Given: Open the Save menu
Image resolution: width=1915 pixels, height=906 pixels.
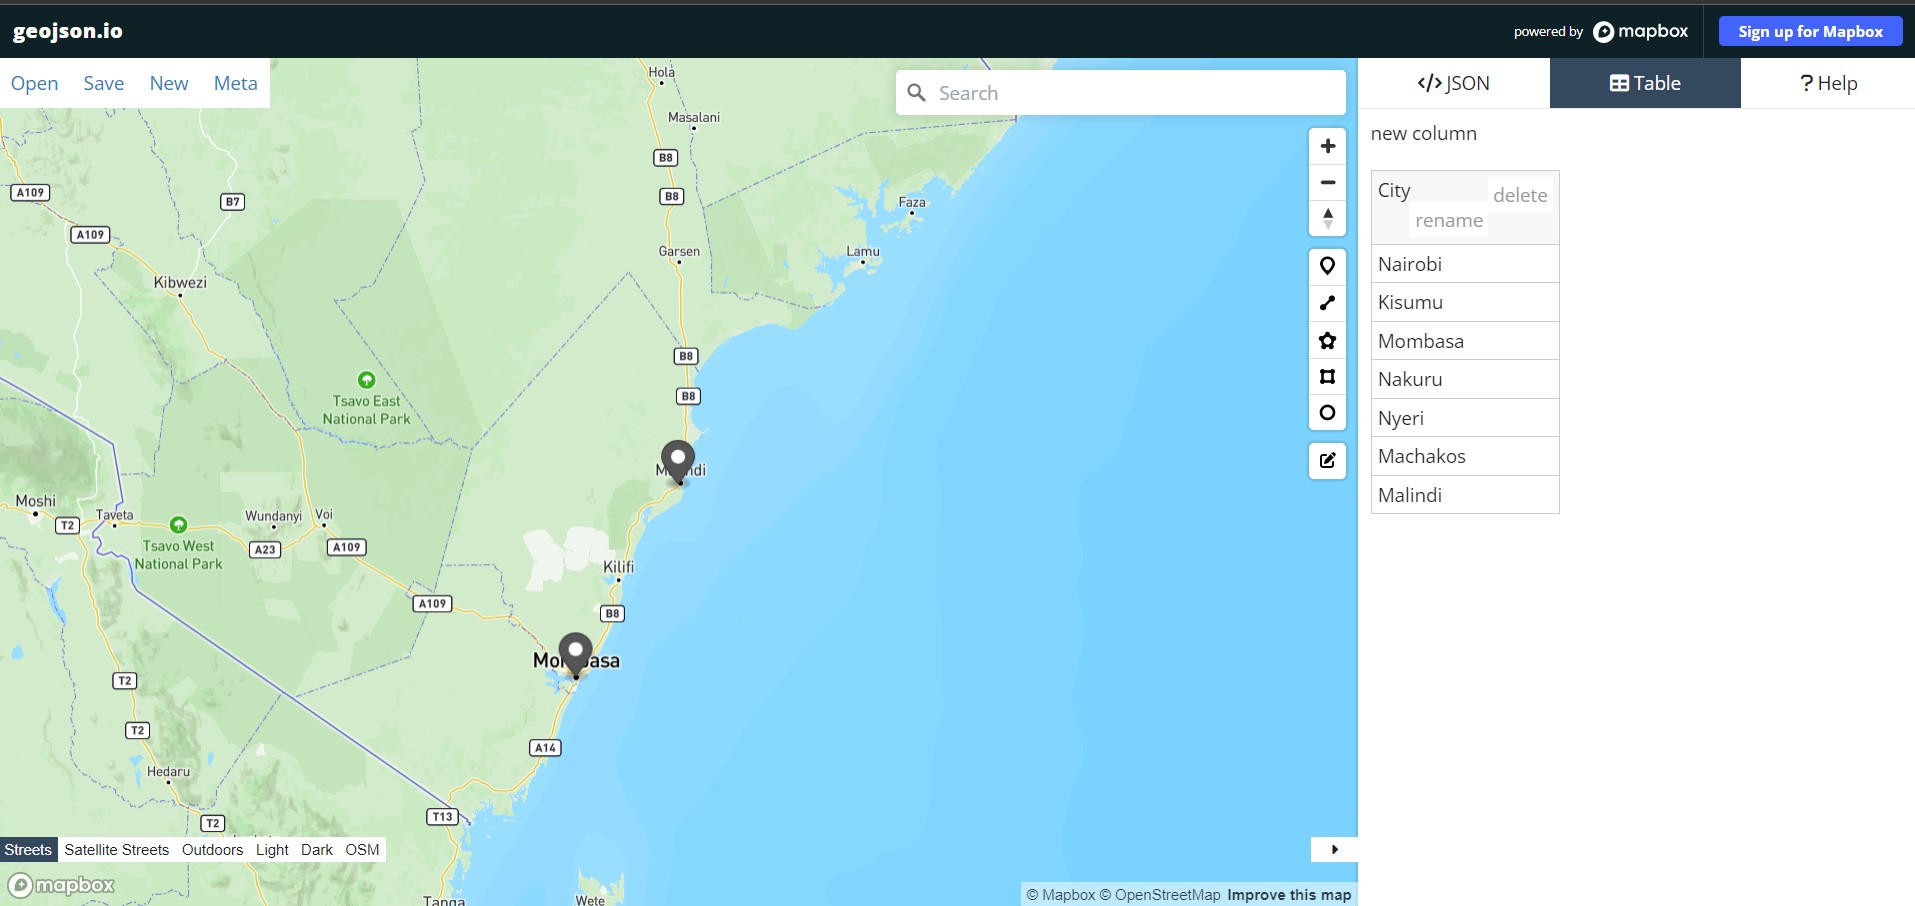Looking at the screenshot, I should 104,83.
